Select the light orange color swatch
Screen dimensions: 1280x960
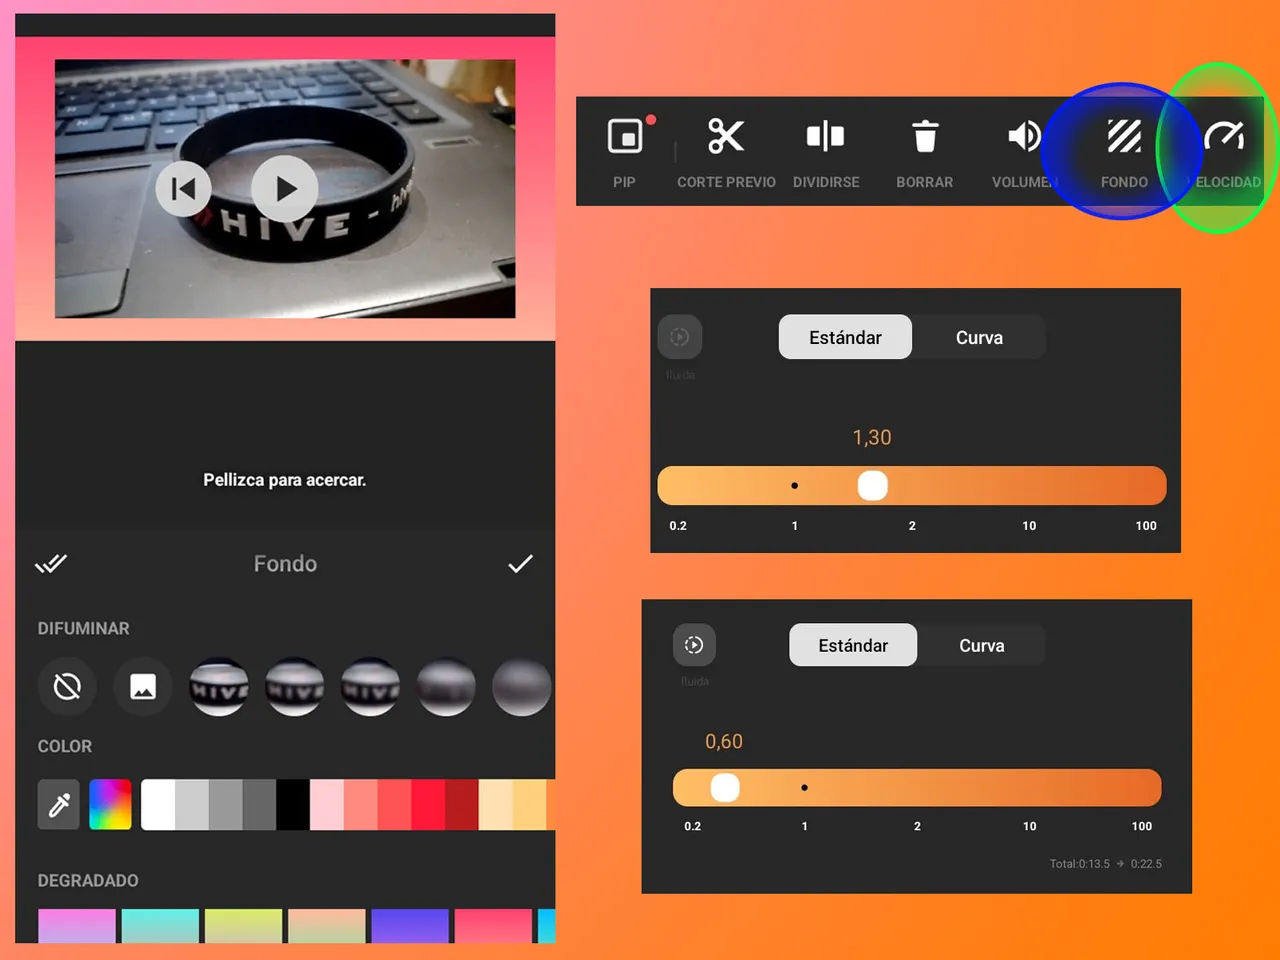[530, 804]
